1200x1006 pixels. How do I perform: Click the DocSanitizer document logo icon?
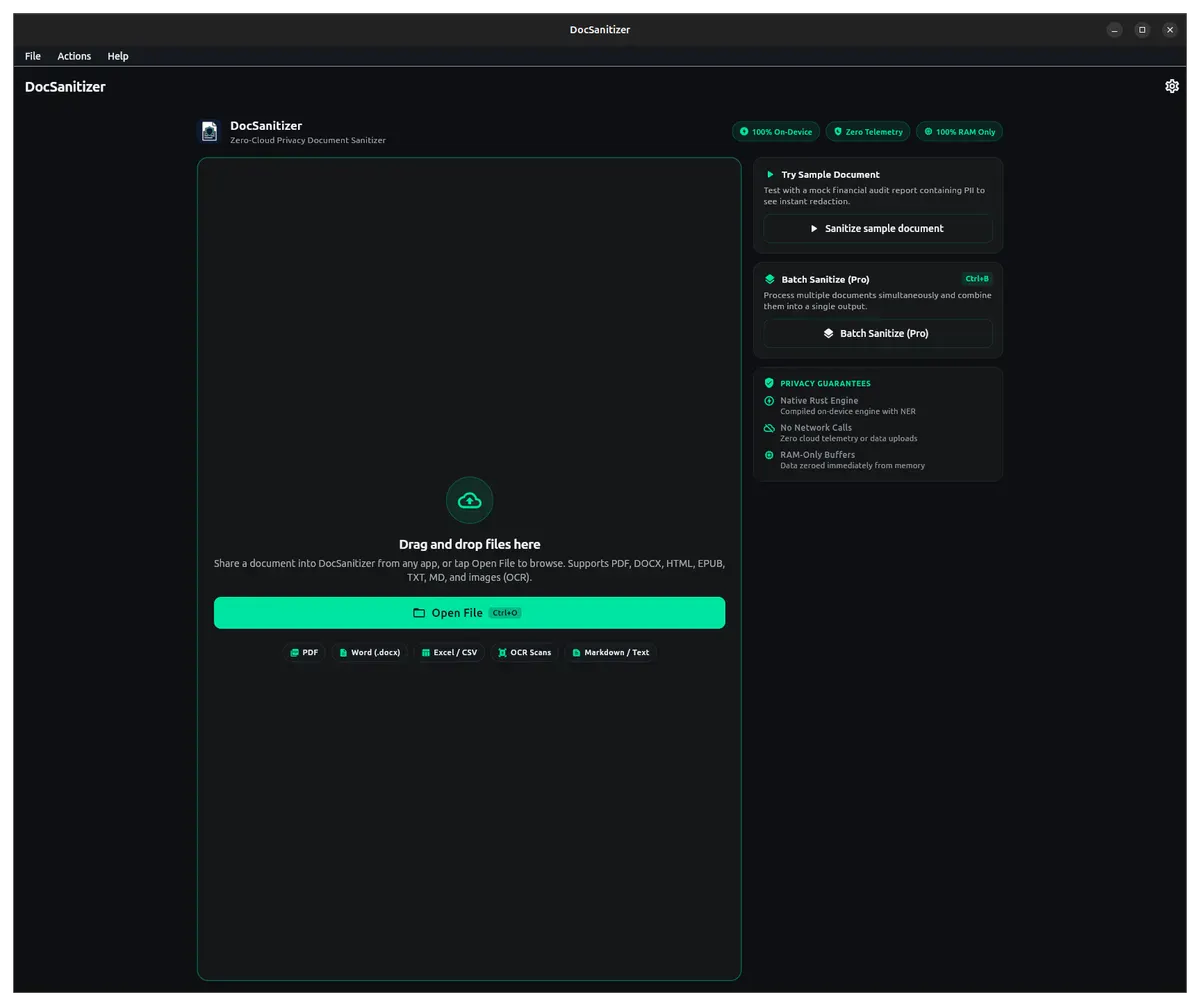(209, 131)
